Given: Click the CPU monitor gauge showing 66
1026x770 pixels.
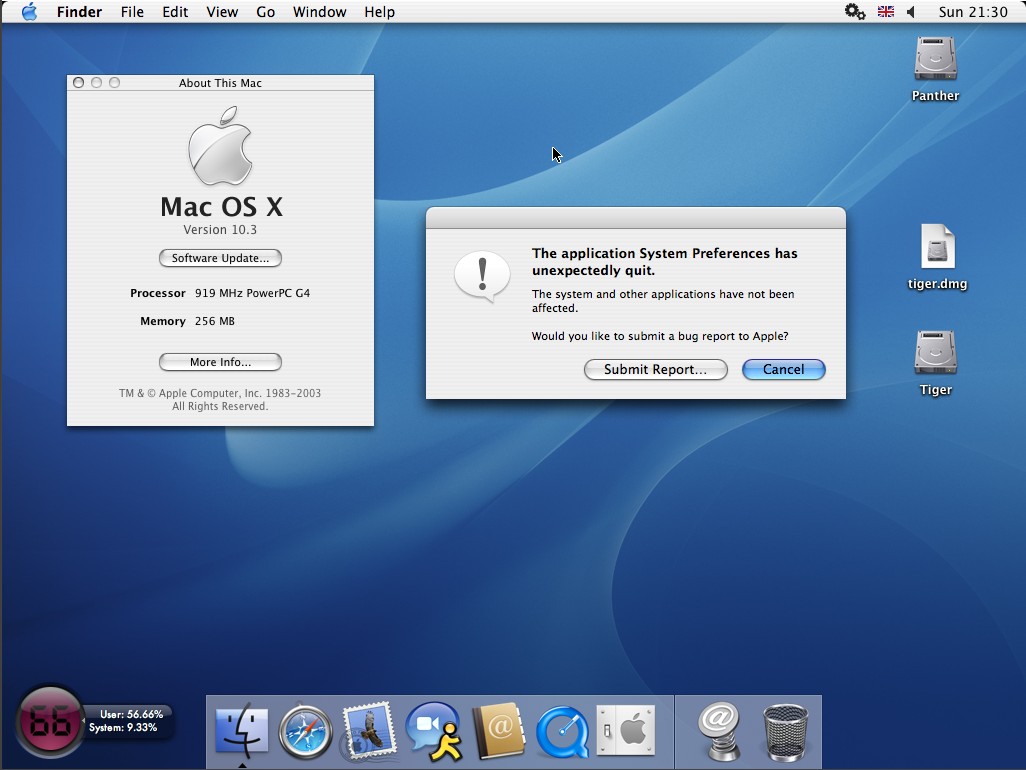Looking at the screenshot, I should pos(50,722).
